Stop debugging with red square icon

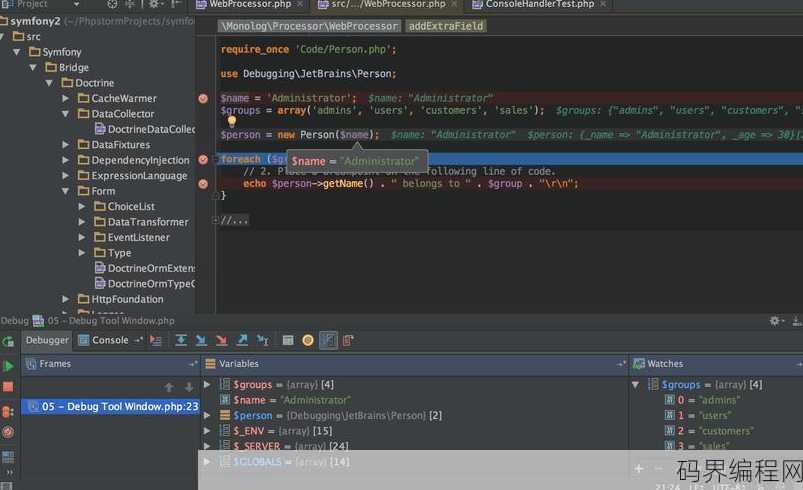click(x=8, y=387)
